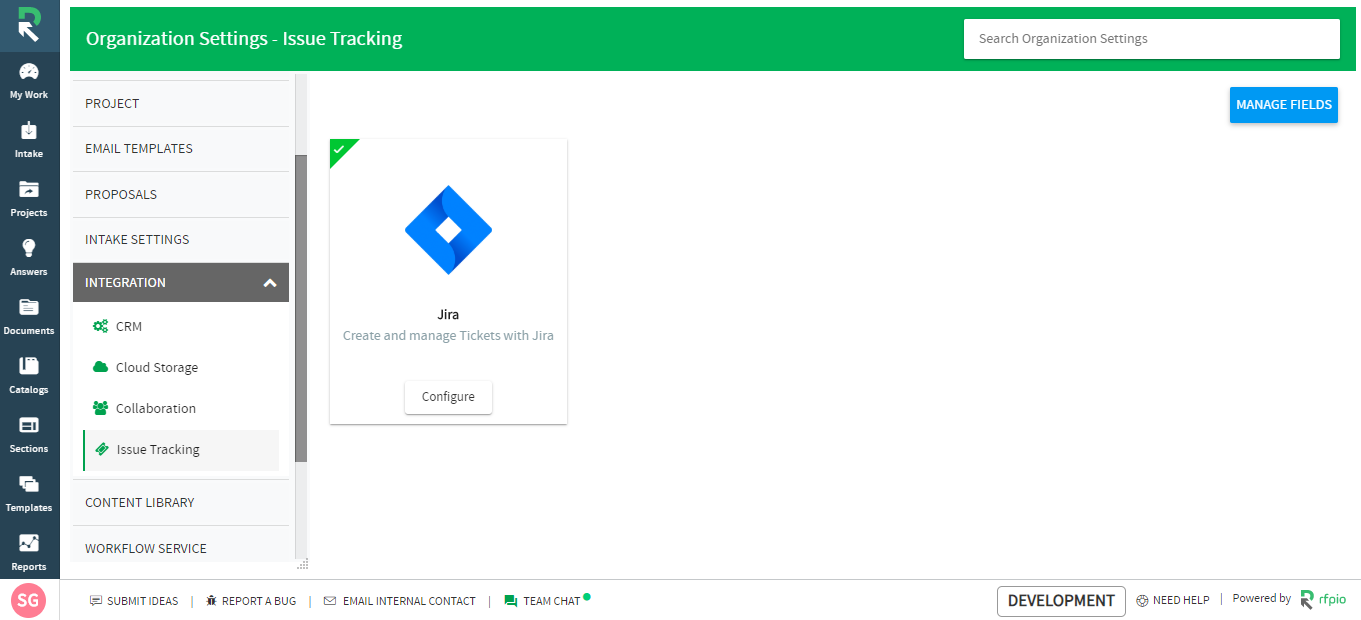1361x620 pixels.
Task: Click the resize grip below settings menu
Action: click(303, 564)
